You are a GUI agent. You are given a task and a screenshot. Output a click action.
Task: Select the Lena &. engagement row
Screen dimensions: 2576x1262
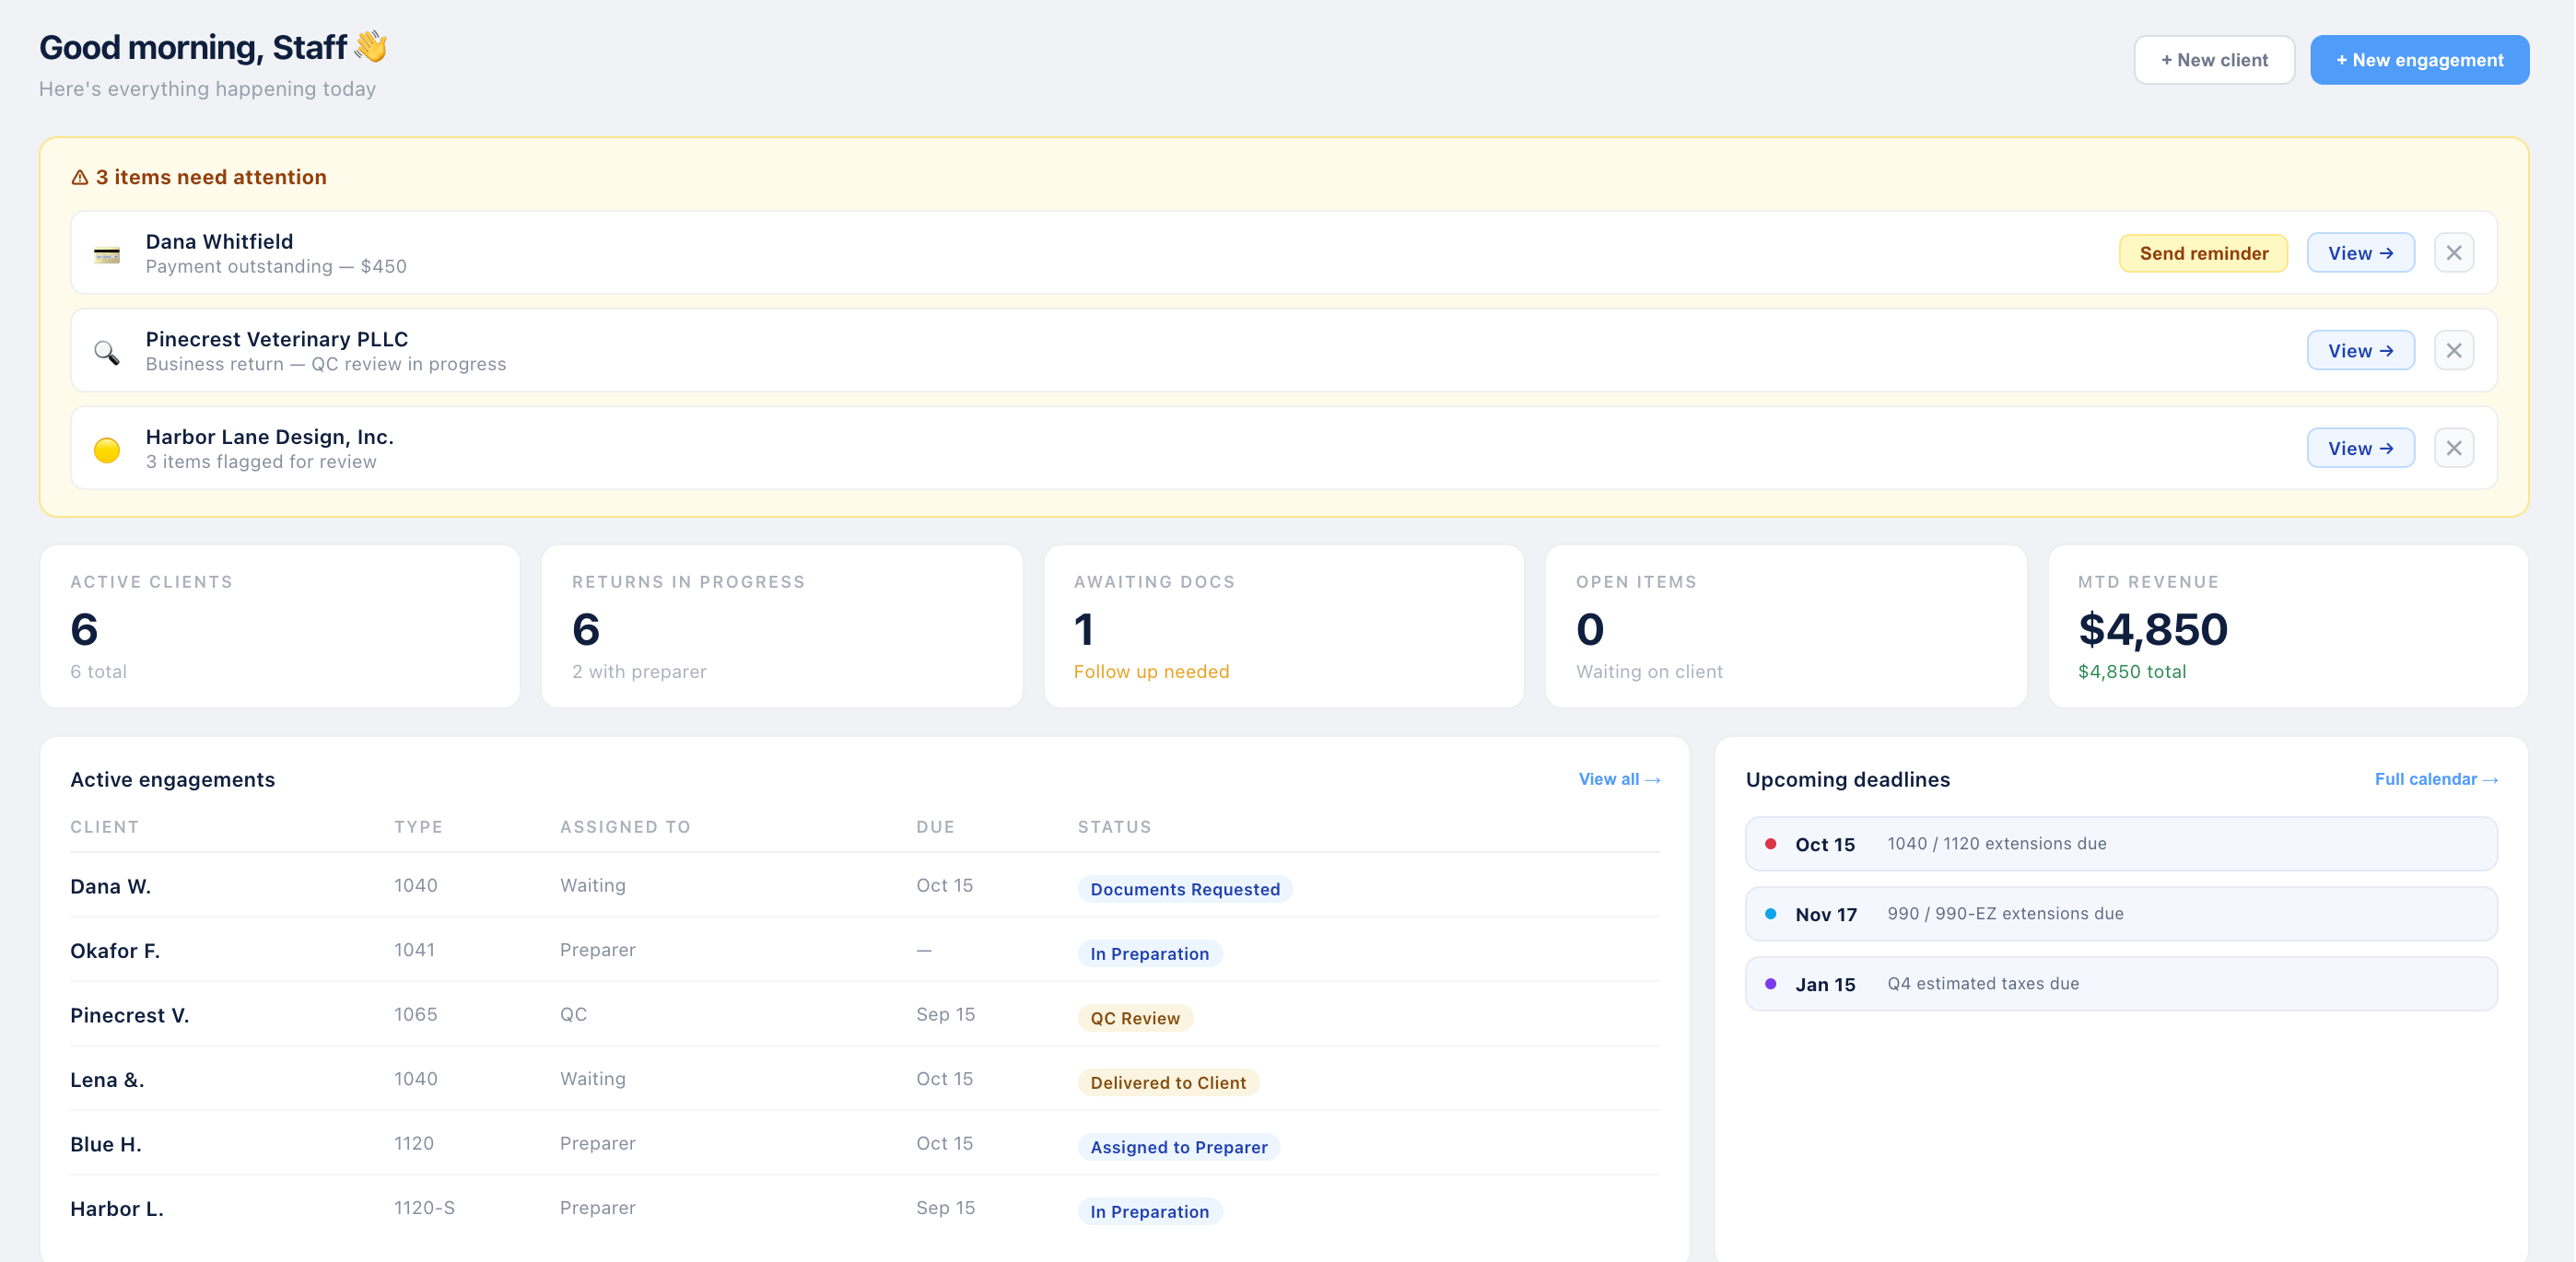(865, 1079)
